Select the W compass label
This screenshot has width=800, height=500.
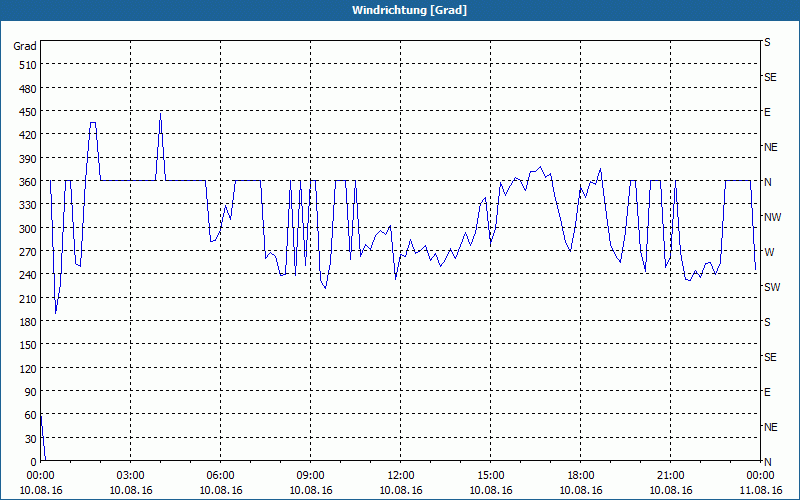(x=769, y=252)
